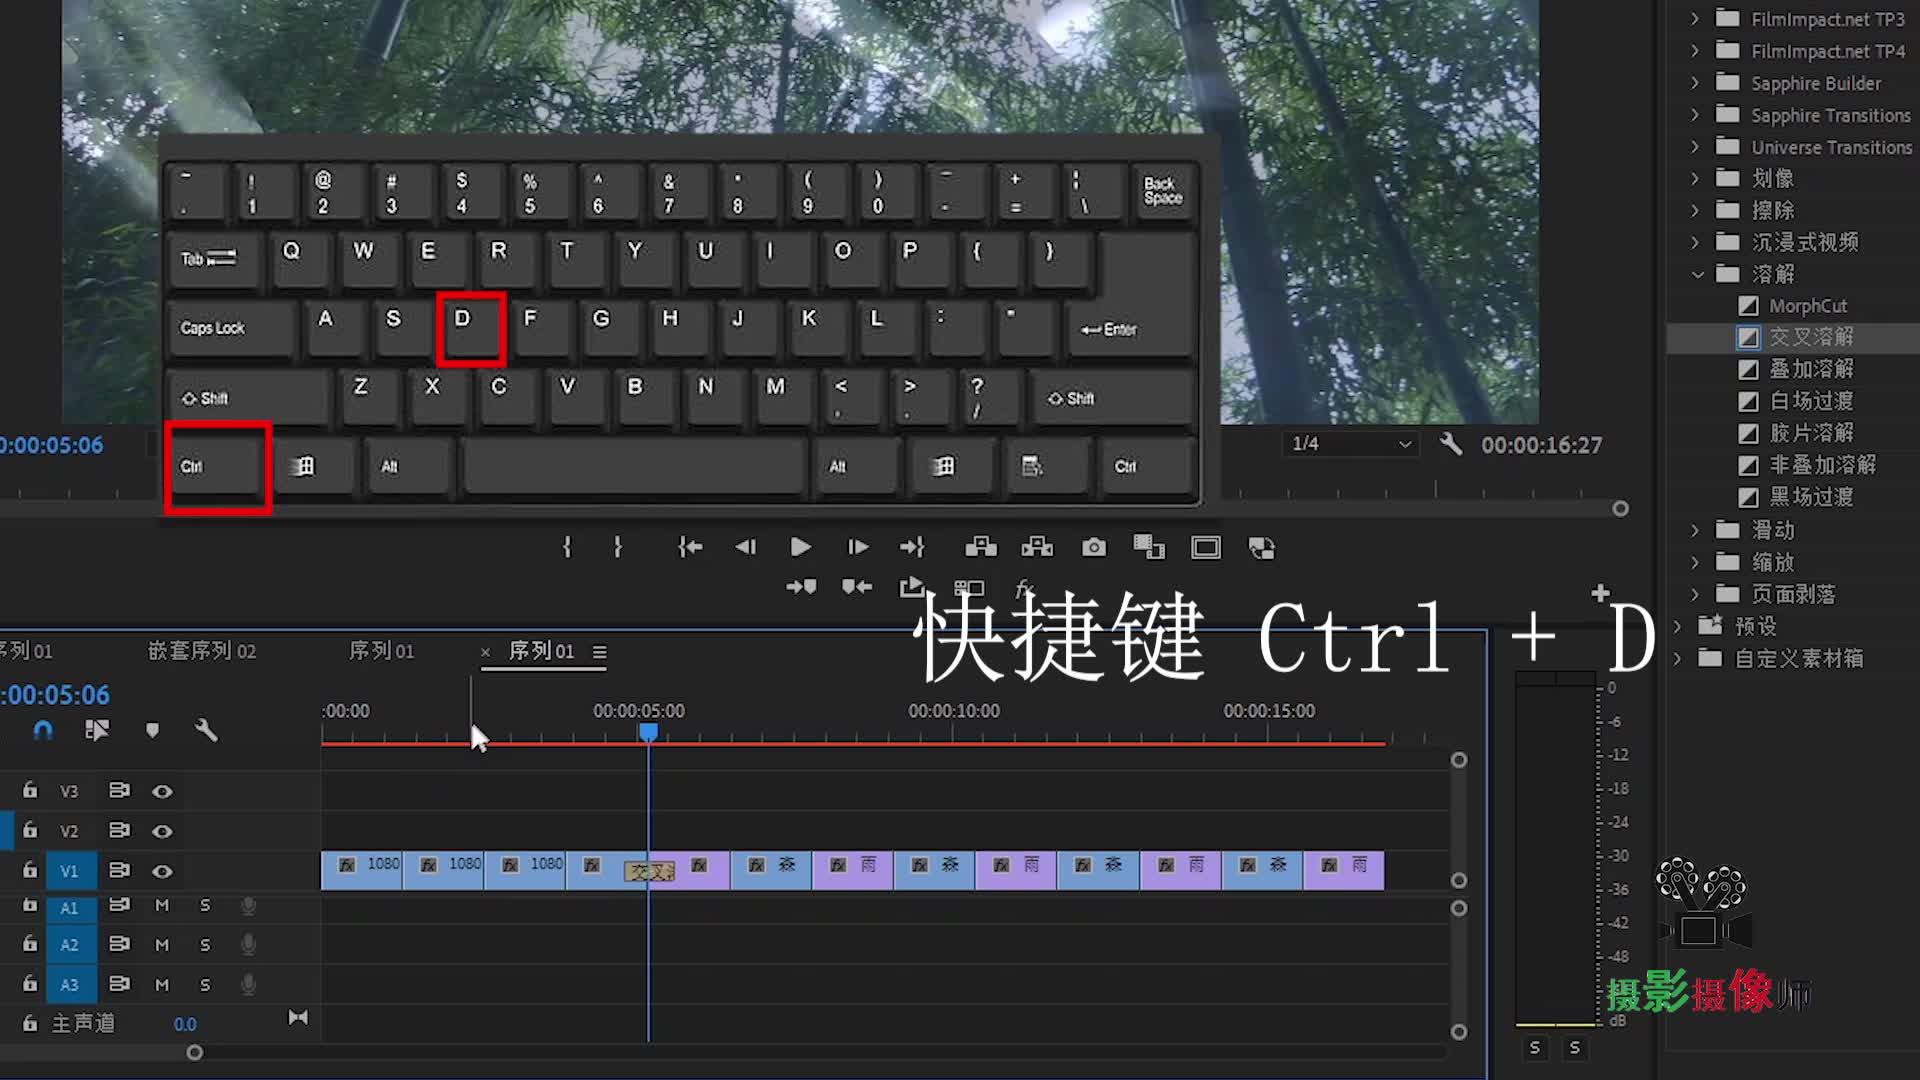Screen dimensions: 1920x1080
Task: Hide the V3 track with its eye icon
Action: coord(162,791)
